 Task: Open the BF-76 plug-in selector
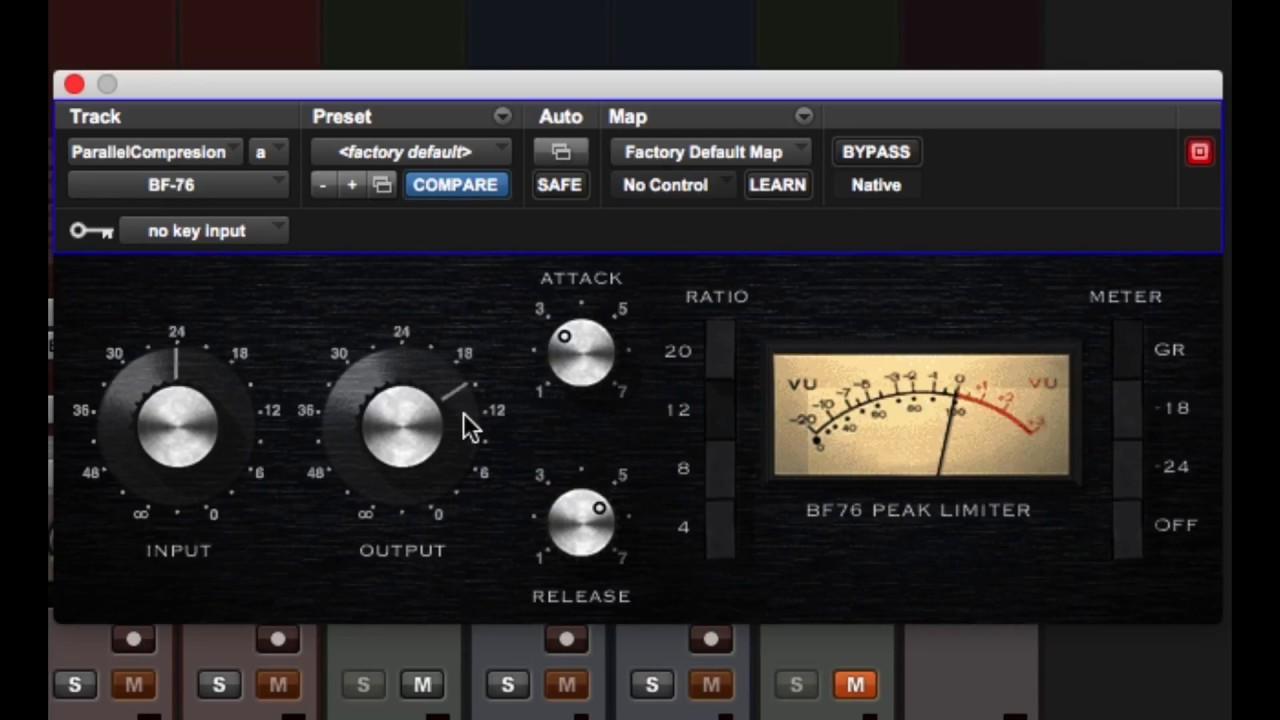[178, 185]
